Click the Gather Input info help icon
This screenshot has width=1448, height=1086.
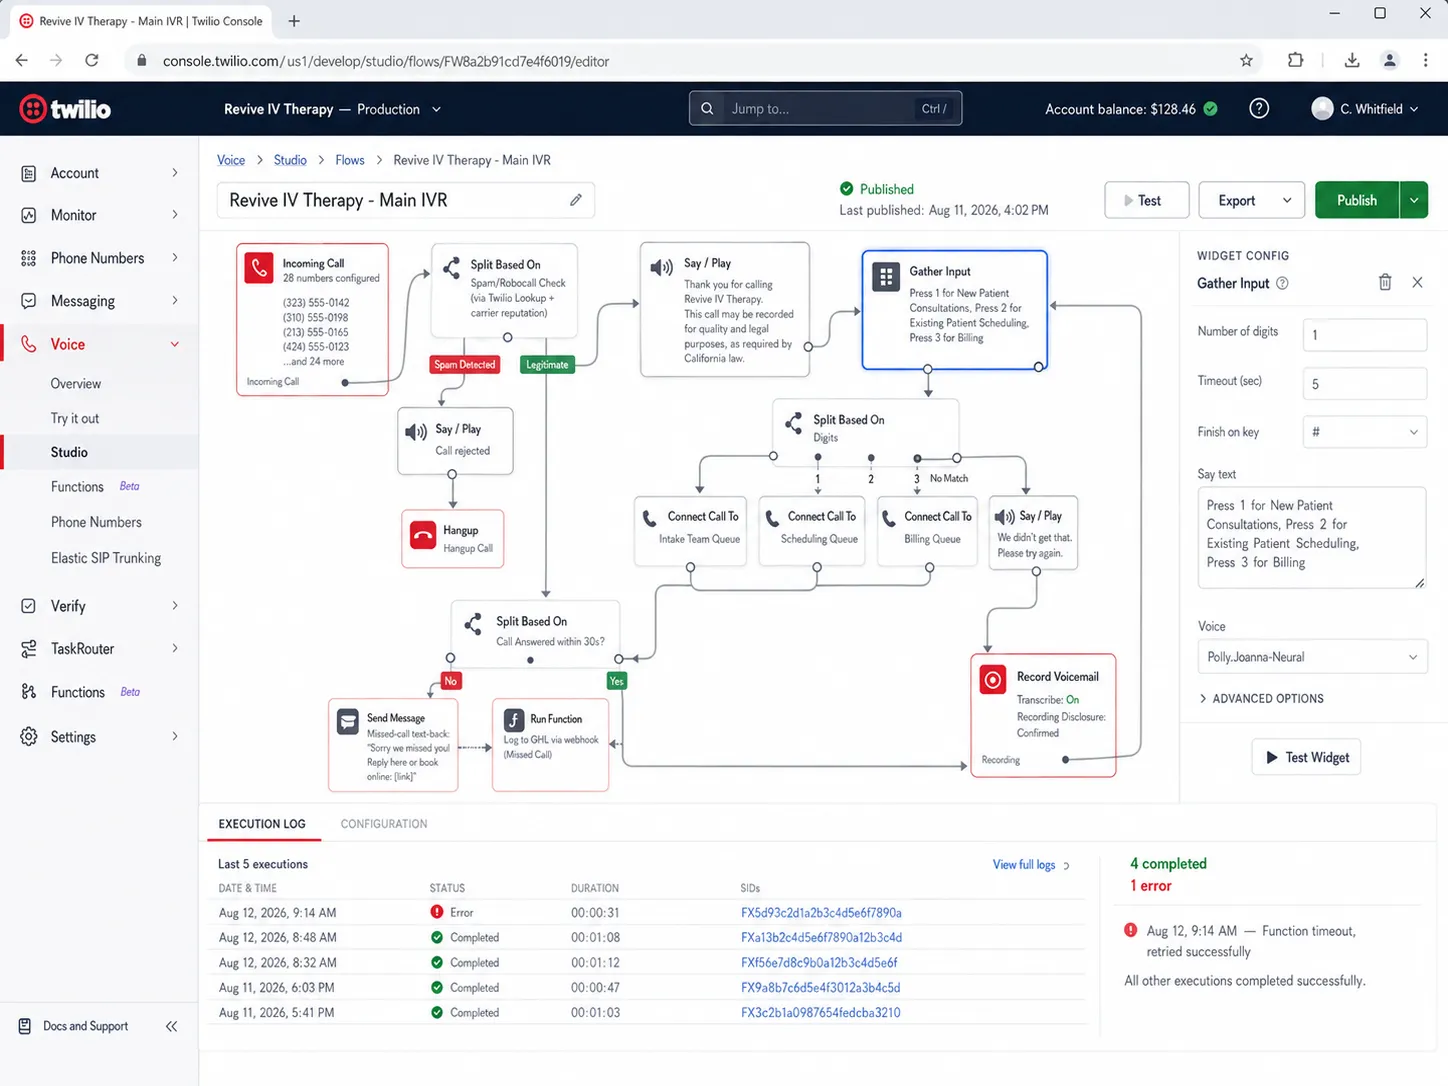click(1282, 284)
